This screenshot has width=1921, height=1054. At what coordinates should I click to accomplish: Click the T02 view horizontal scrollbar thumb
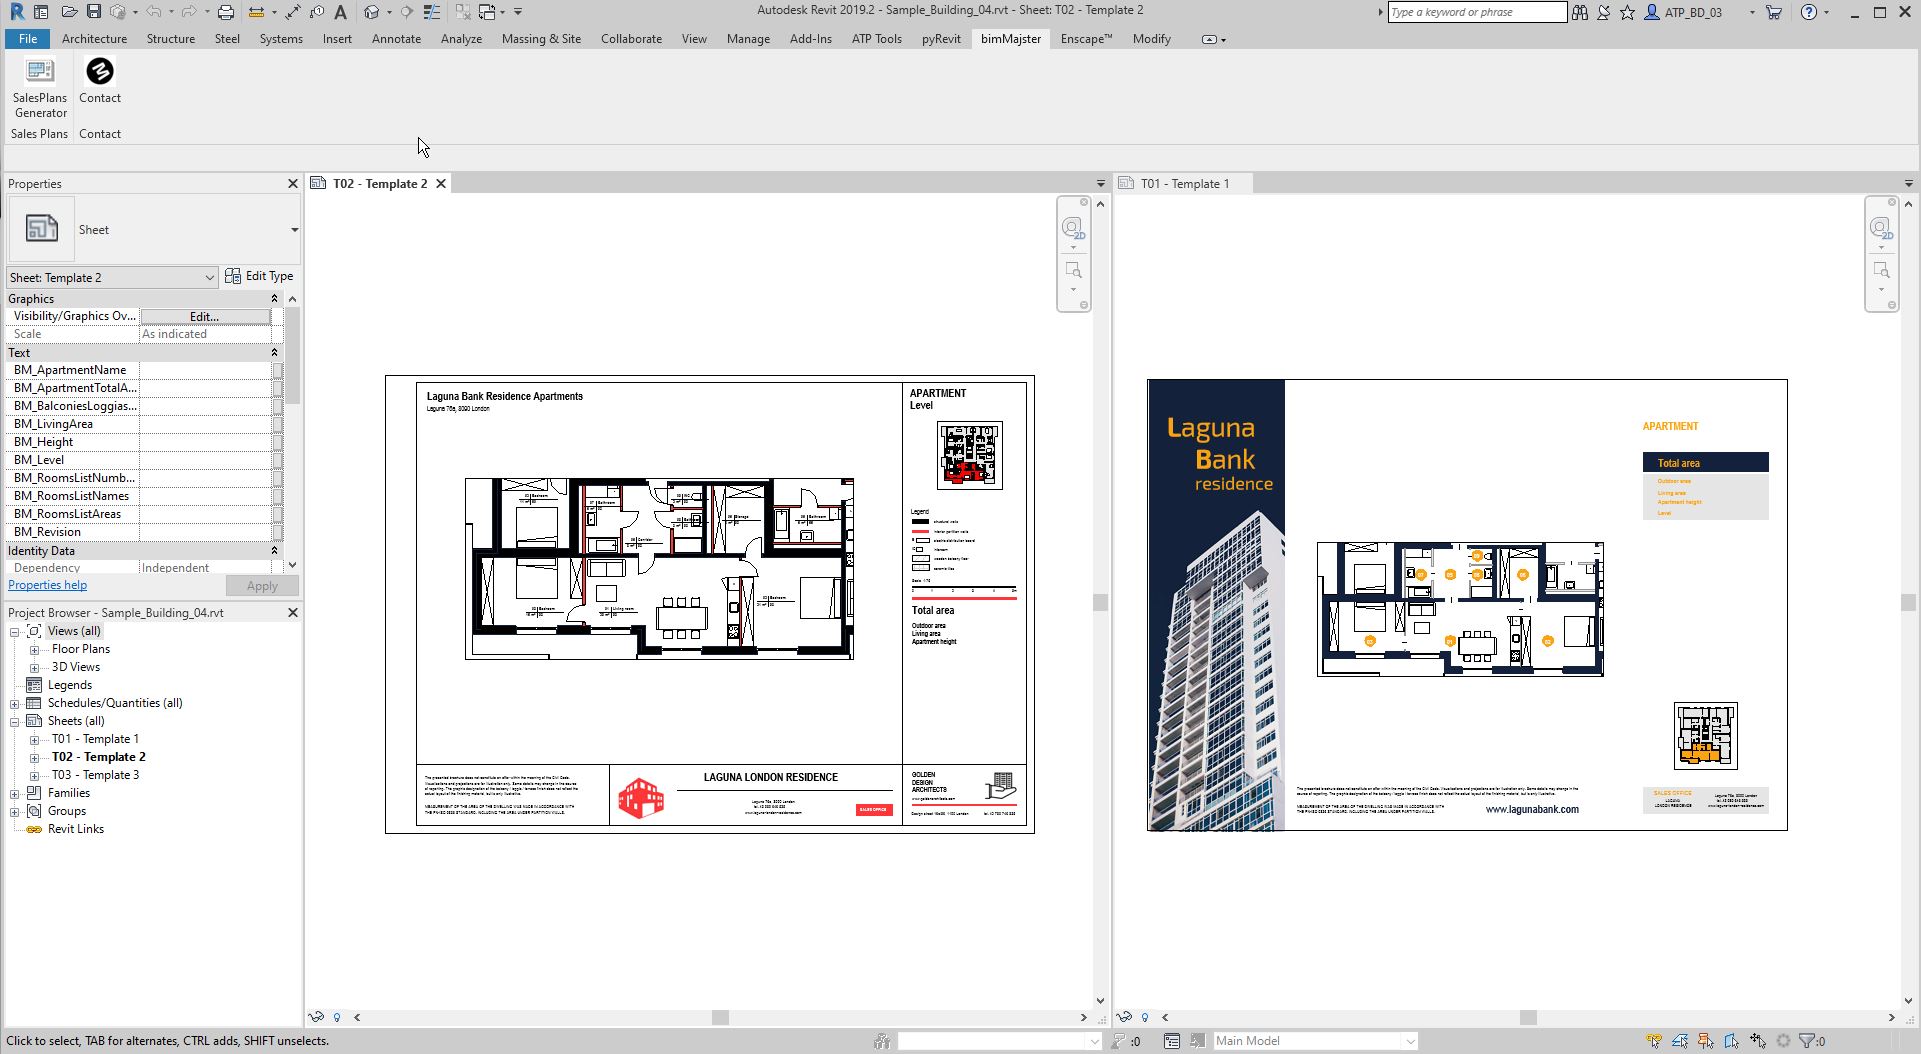[720, 1018]
